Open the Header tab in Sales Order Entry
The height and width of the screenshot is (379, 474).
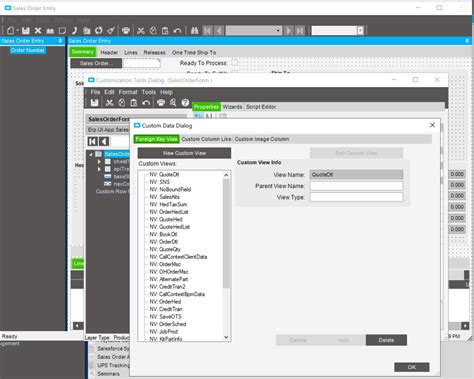[109, 52]
